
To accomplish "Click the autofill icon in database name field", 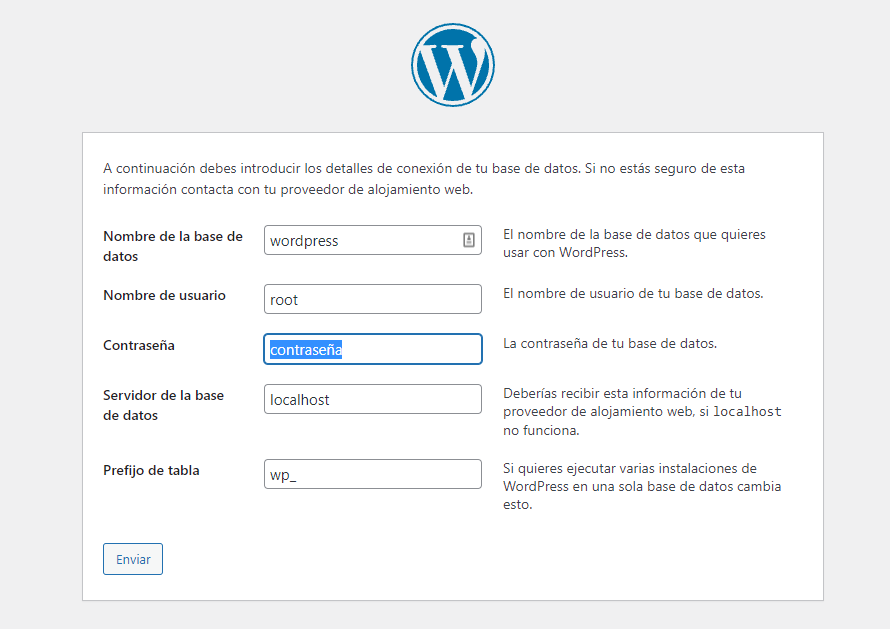I will (x=469, y=240).
